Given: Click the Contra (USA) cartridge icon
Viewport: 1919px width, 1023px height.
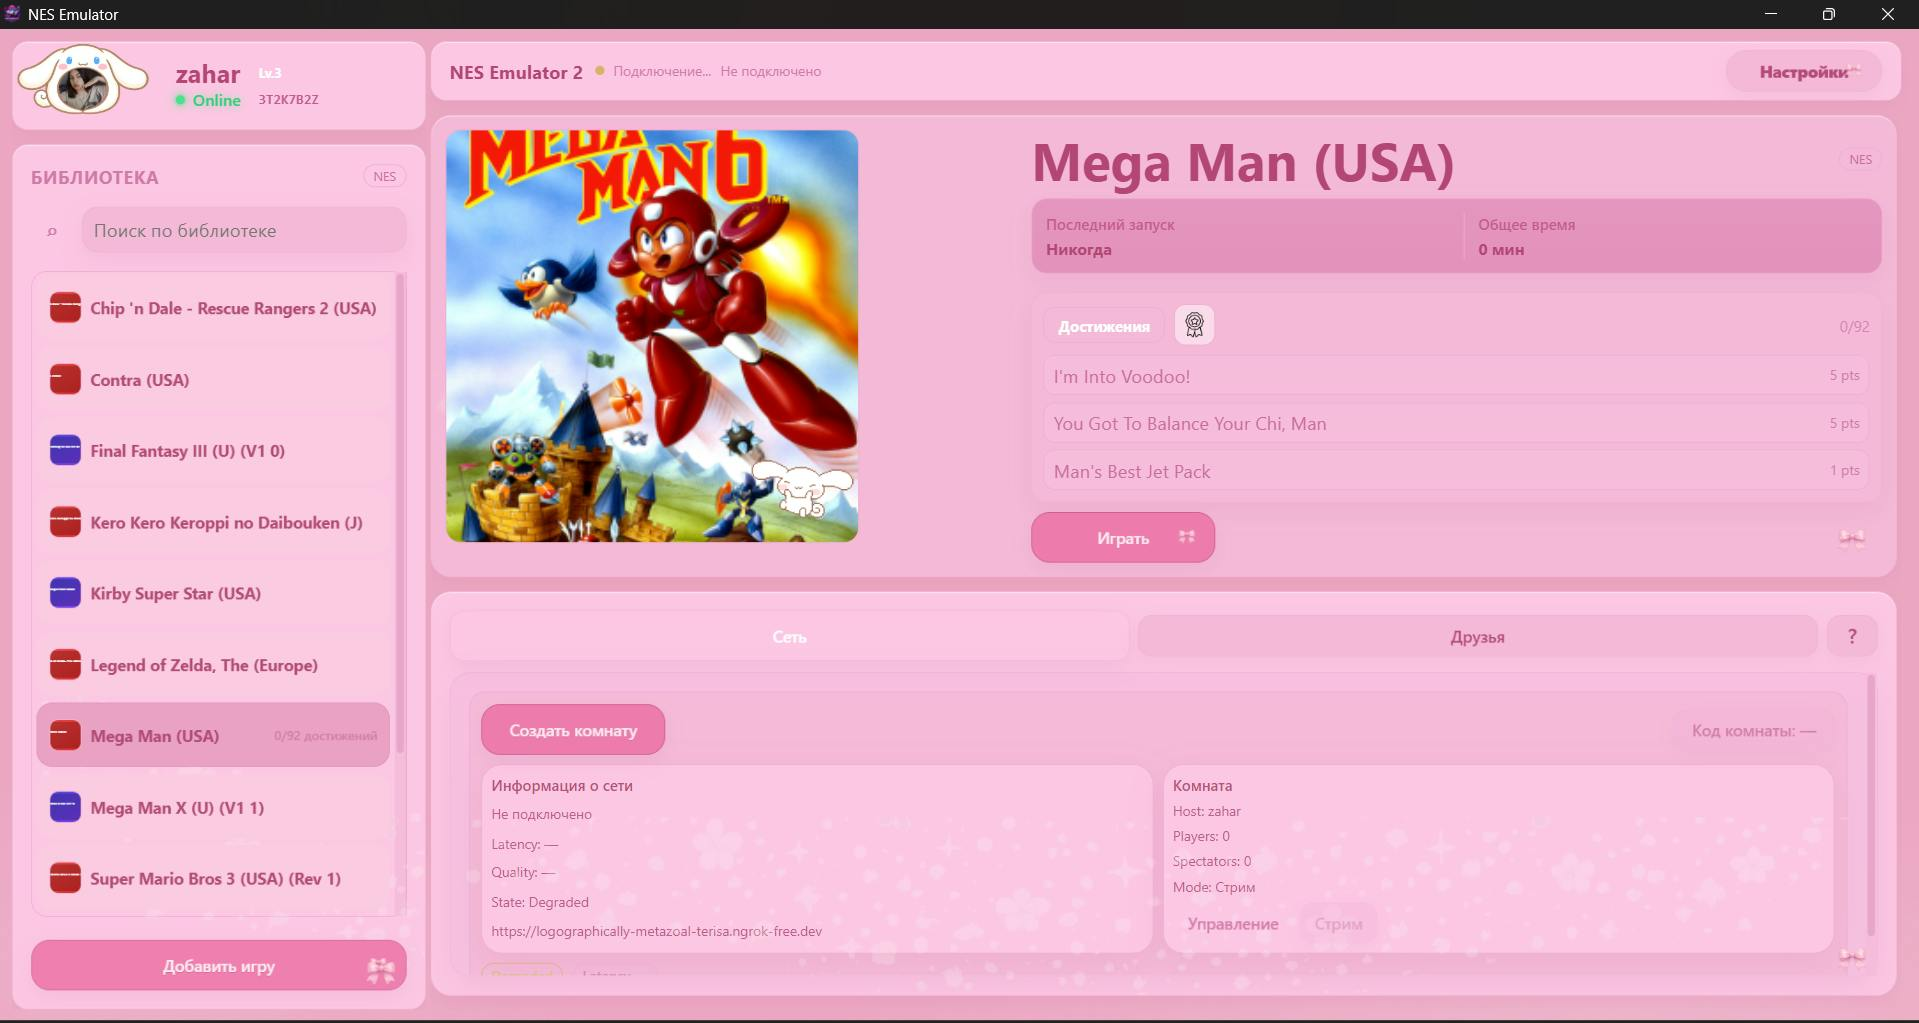Looking at the screenshot, I should coord(65,380).
